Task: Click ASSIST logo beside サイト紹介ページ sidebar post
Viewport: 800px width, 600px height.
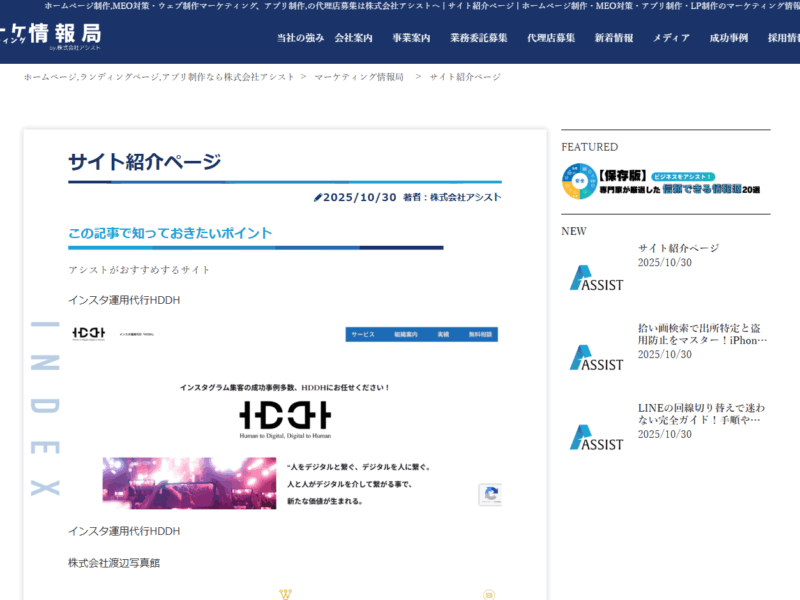Action: click(596, 278)
